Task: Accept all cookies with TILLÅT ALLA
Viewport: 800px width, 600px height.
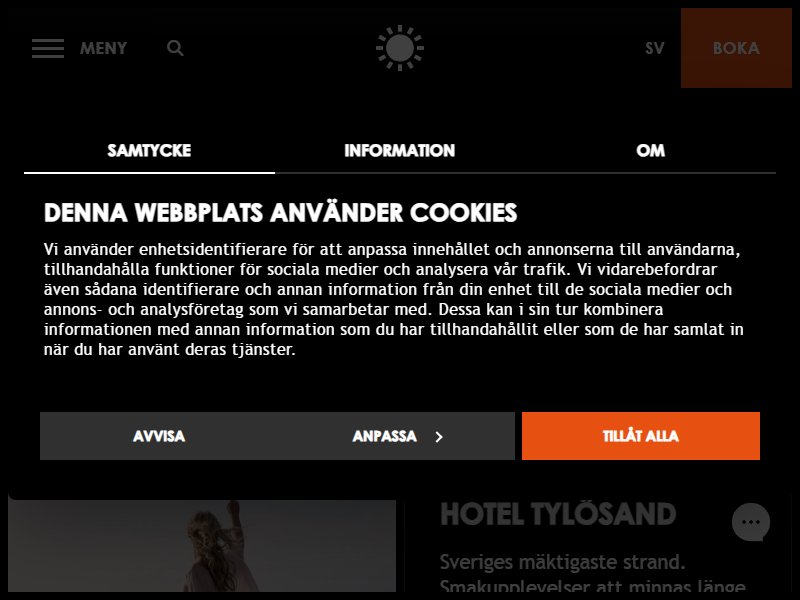Action: point(641,436)
